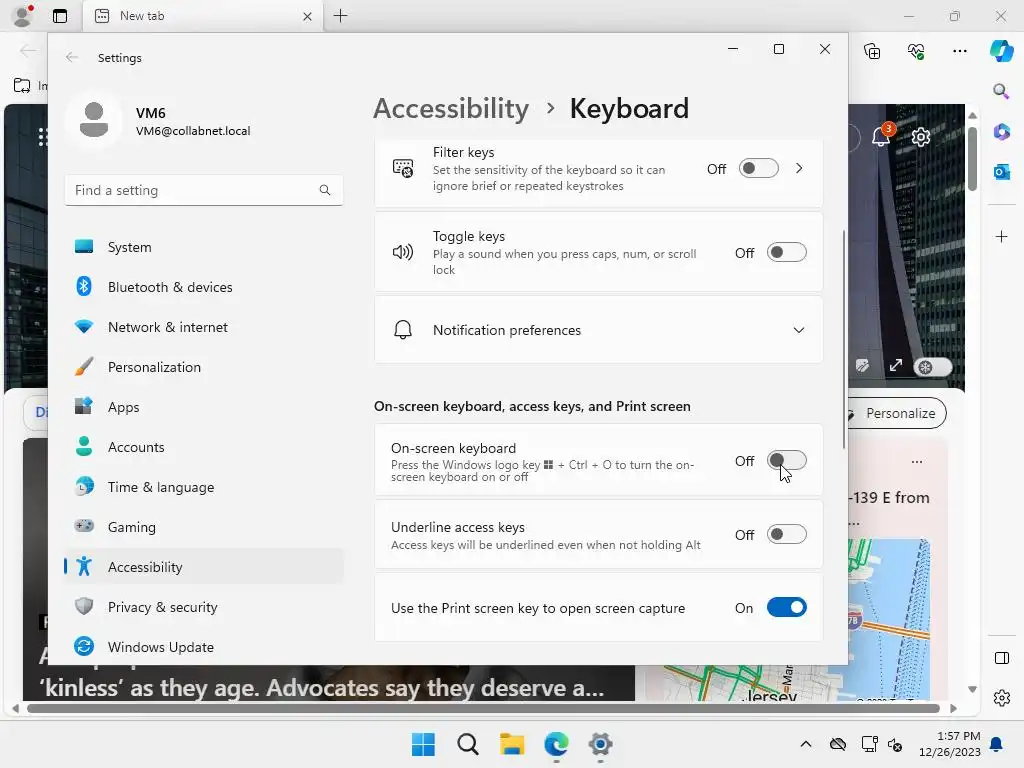
Task: Select the New tab tab in Edge
Action: point(202,16)
